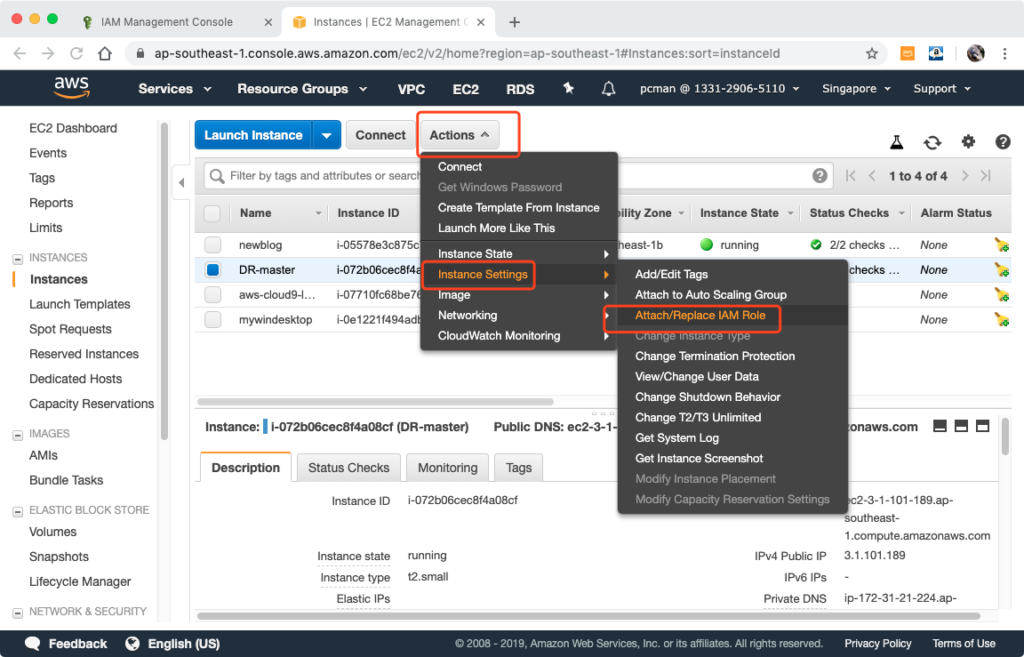Deselect the DR-master instance checkbox
Viewport: 1024px width, 657px height.
(212, 270)
